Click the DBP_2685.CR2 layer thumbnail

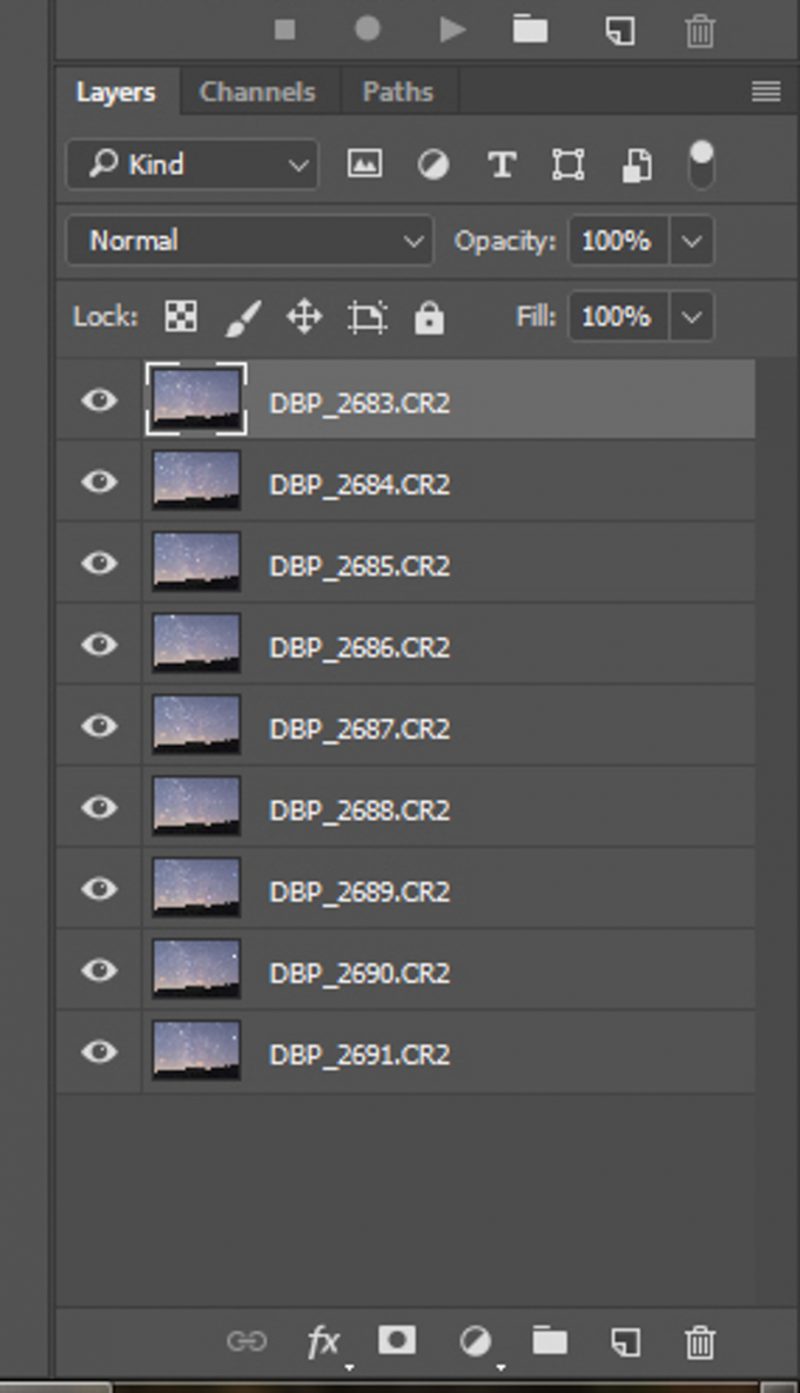196,564
